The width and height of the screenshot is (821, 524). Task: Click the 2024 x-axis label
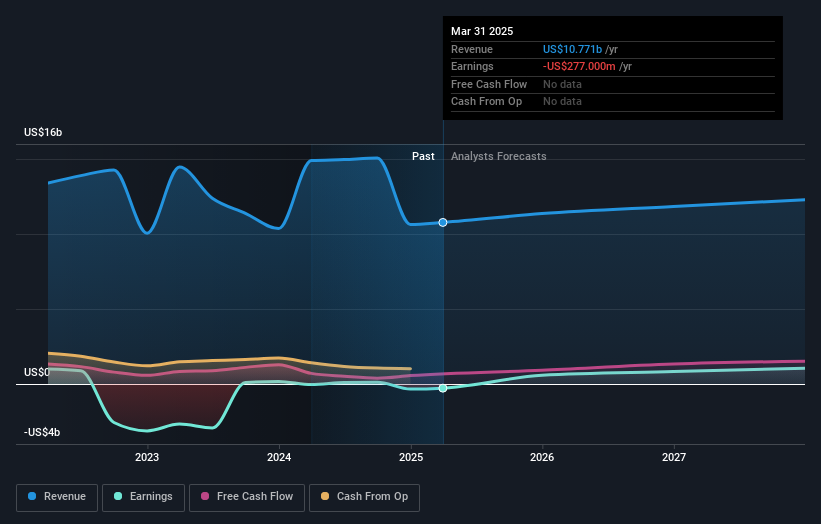pyautogui.click(x=279, y=458)
